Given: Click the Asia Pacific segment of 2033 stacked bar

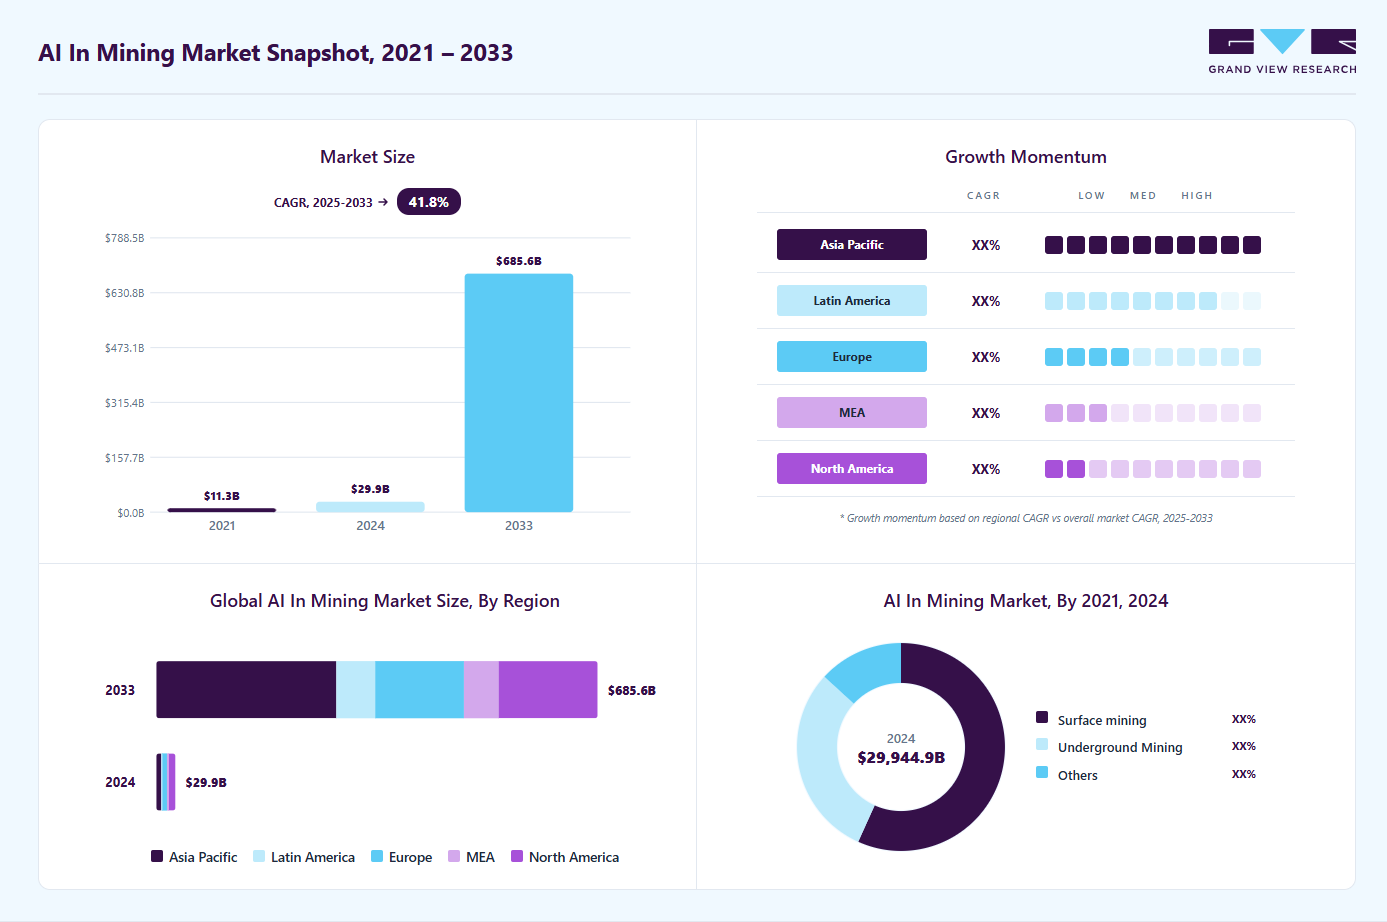Looking at the screenshot, I should tap(246, 689).
